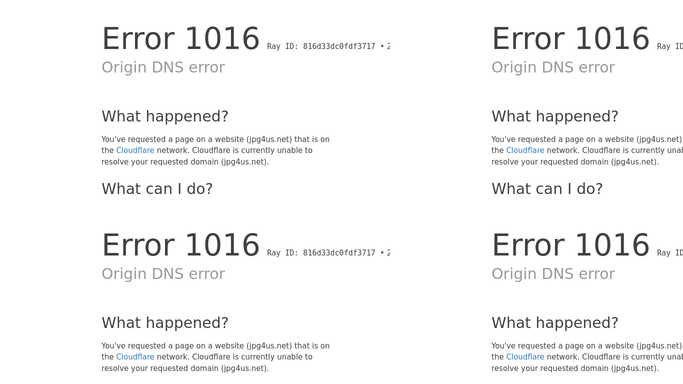The height and width of the screenshot is (384, 683).
Task: Click the lower-right What happened? heading
Action: 555,323
